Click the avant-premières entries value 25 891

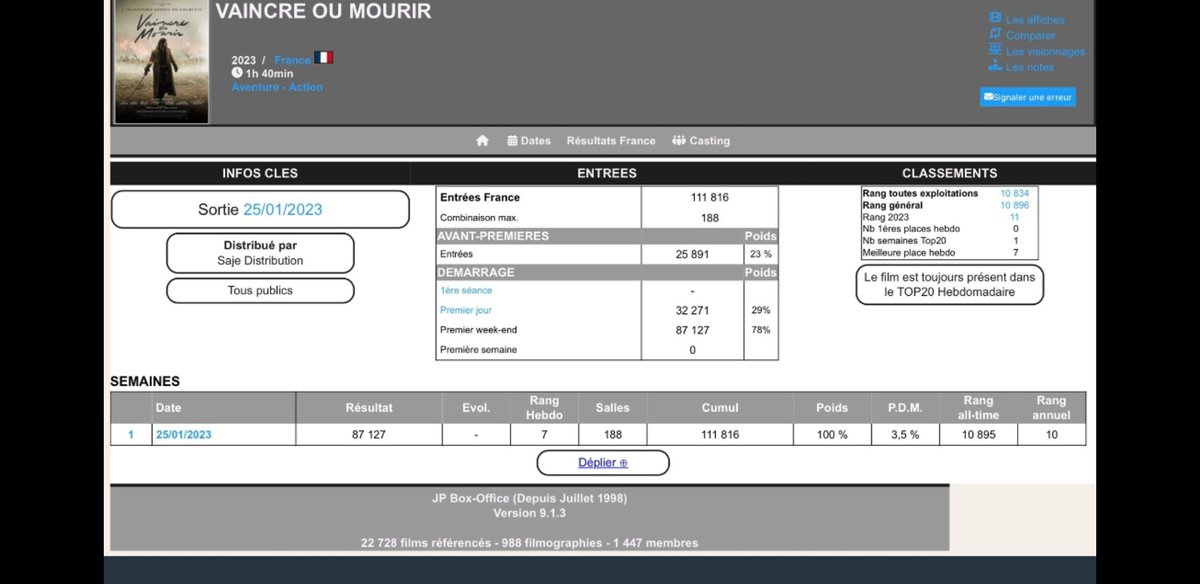click(x=692, y=255)
